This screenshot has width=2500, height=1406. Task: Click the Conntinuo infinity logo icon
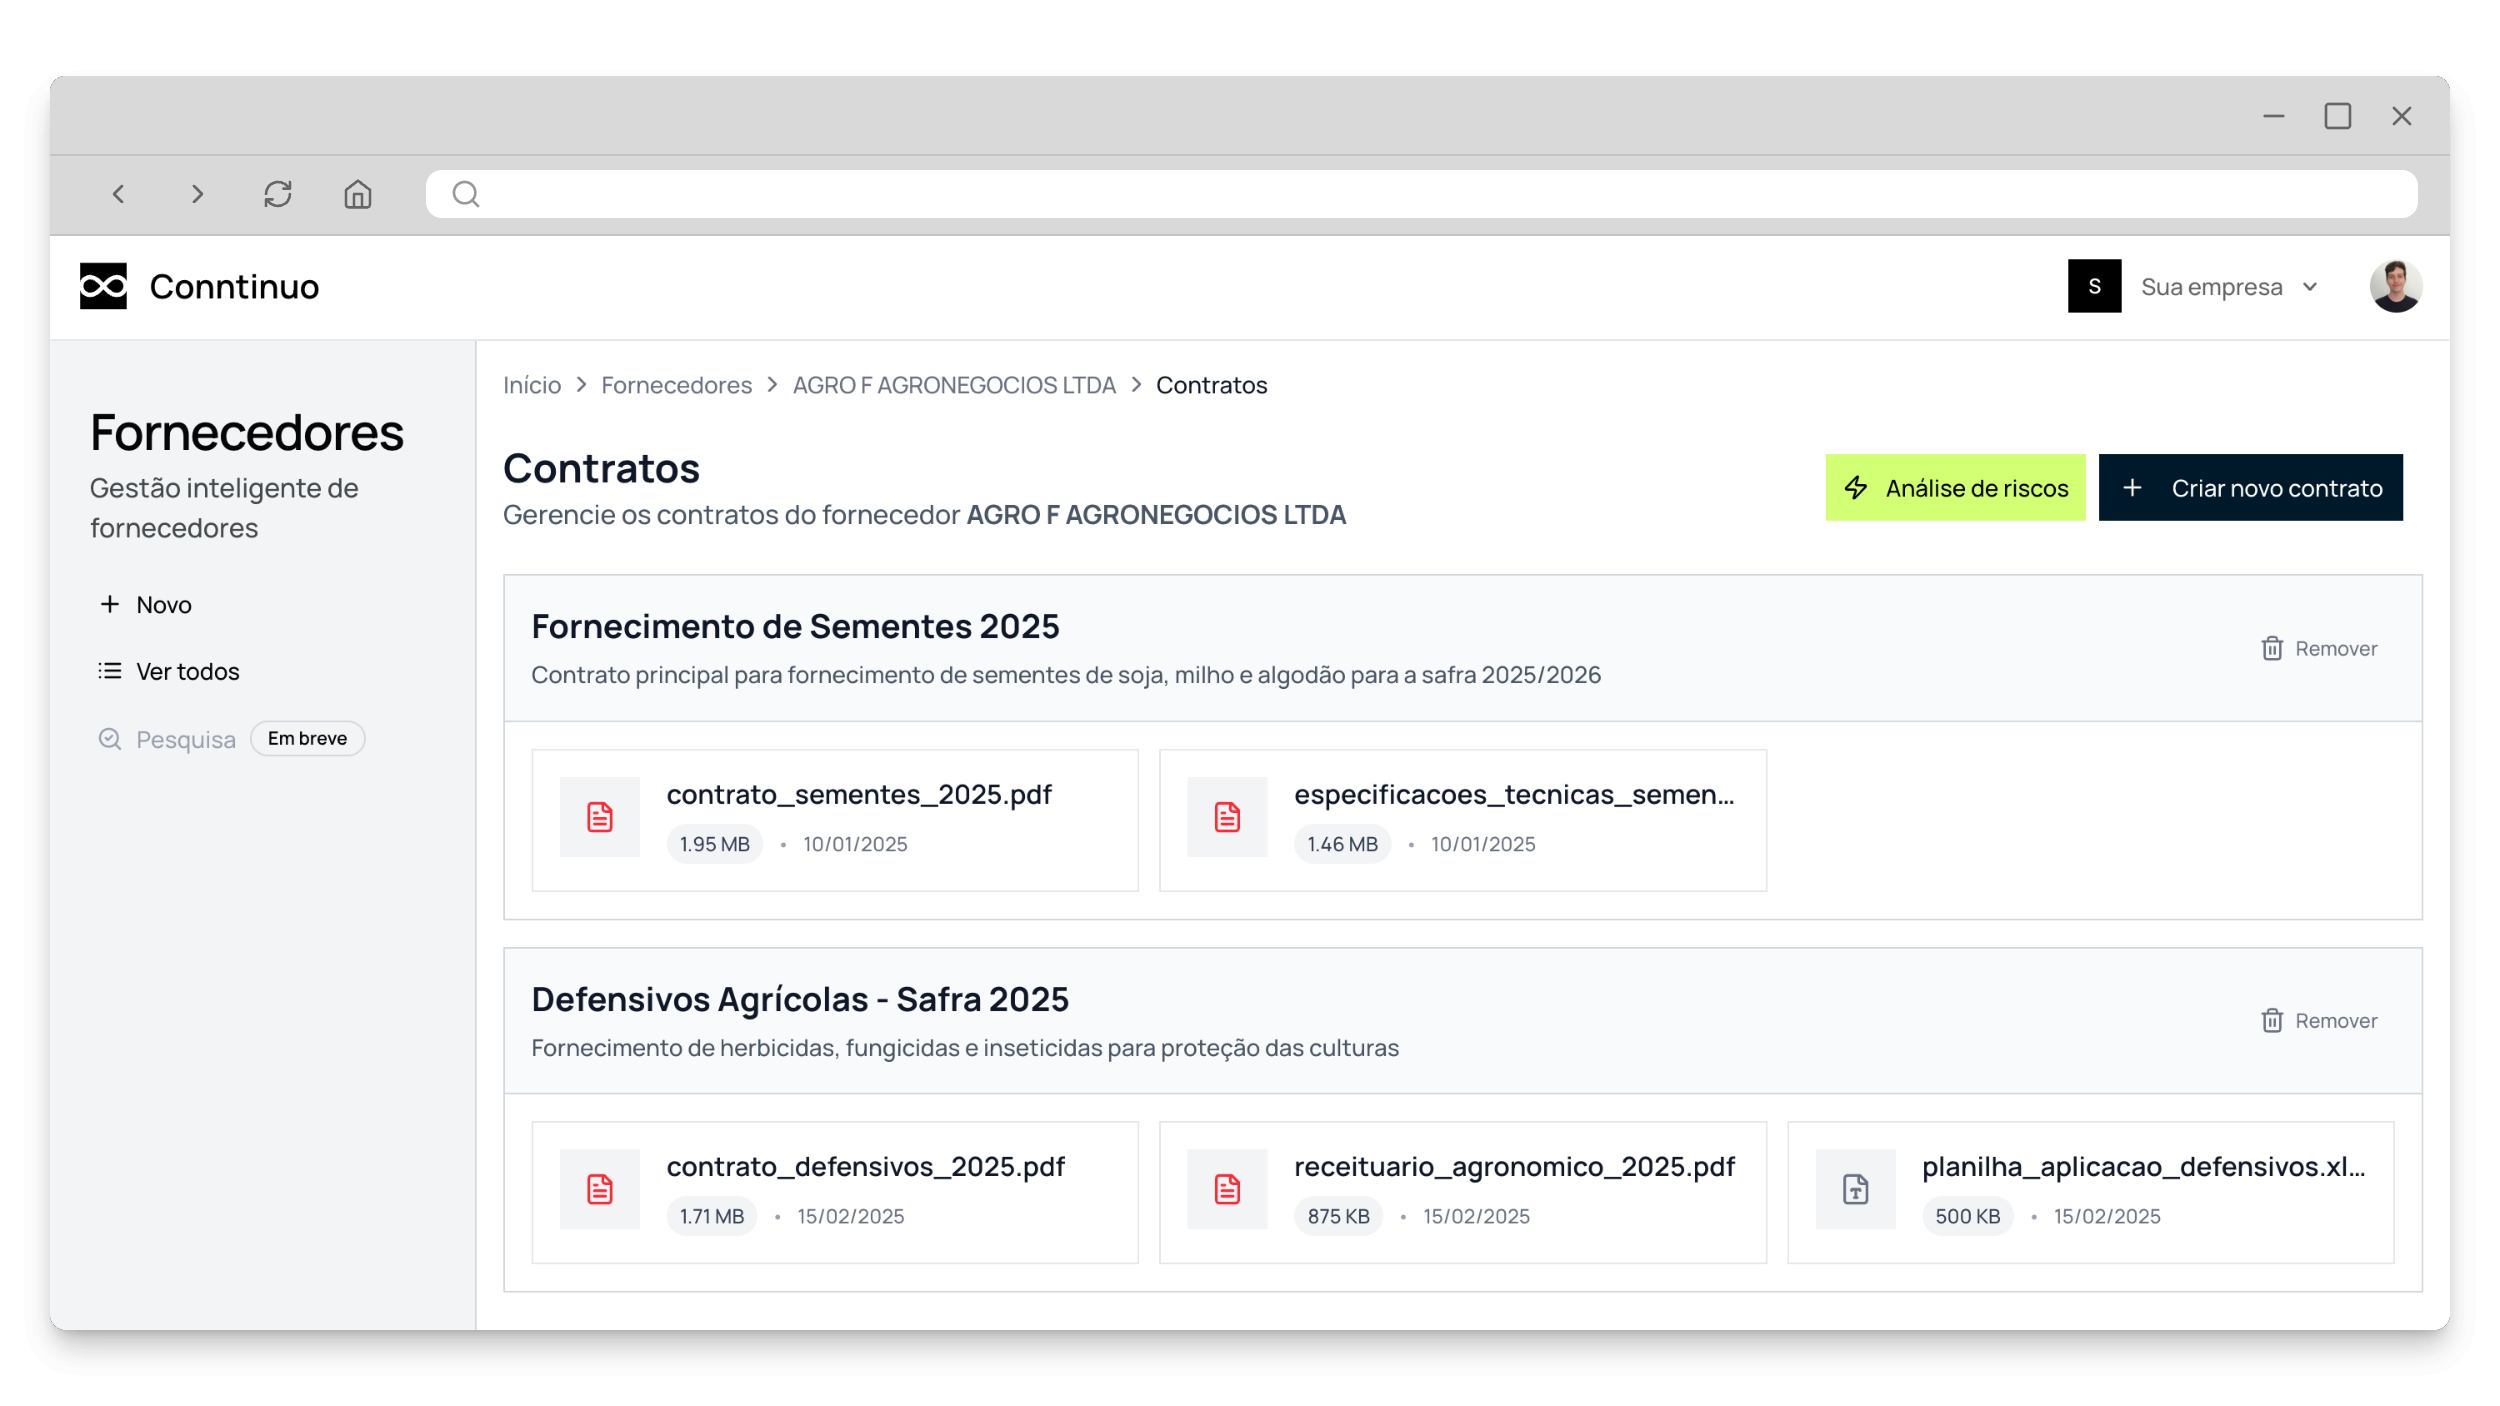103,287
